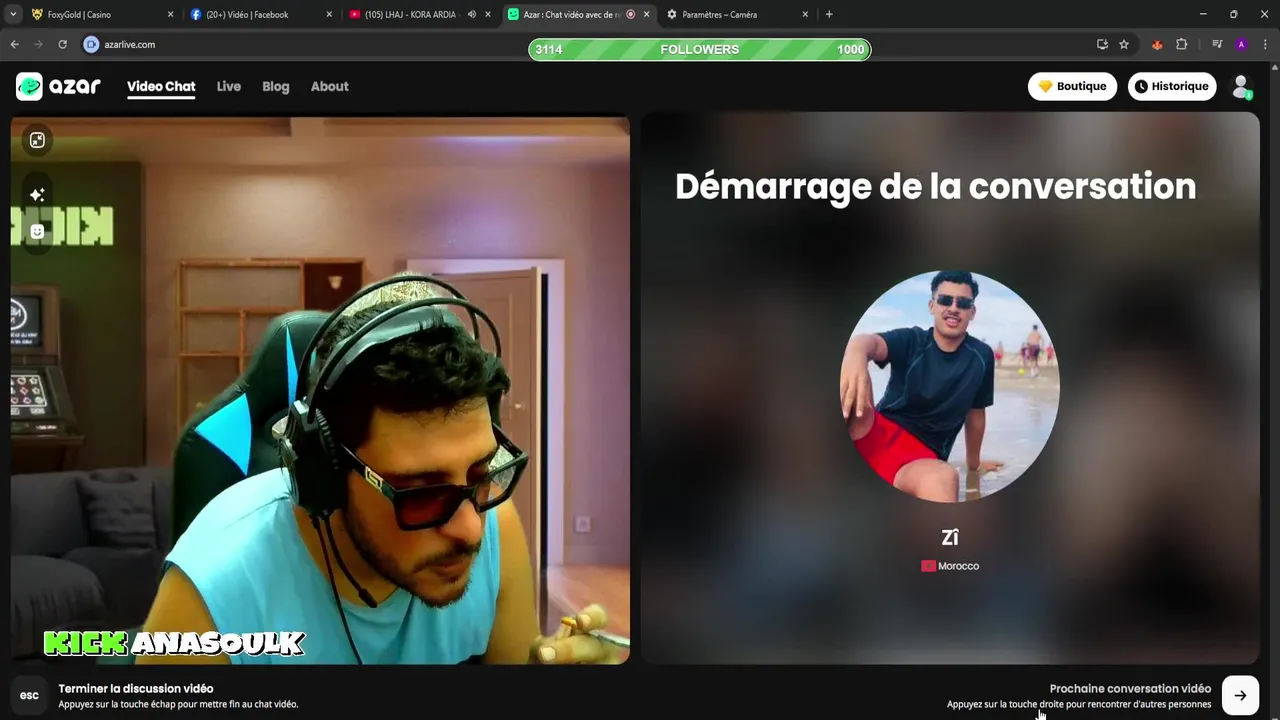Viewport: 1280px width, 720px height.
Task: Click Zî's profile picture
Action: [949, 385]
